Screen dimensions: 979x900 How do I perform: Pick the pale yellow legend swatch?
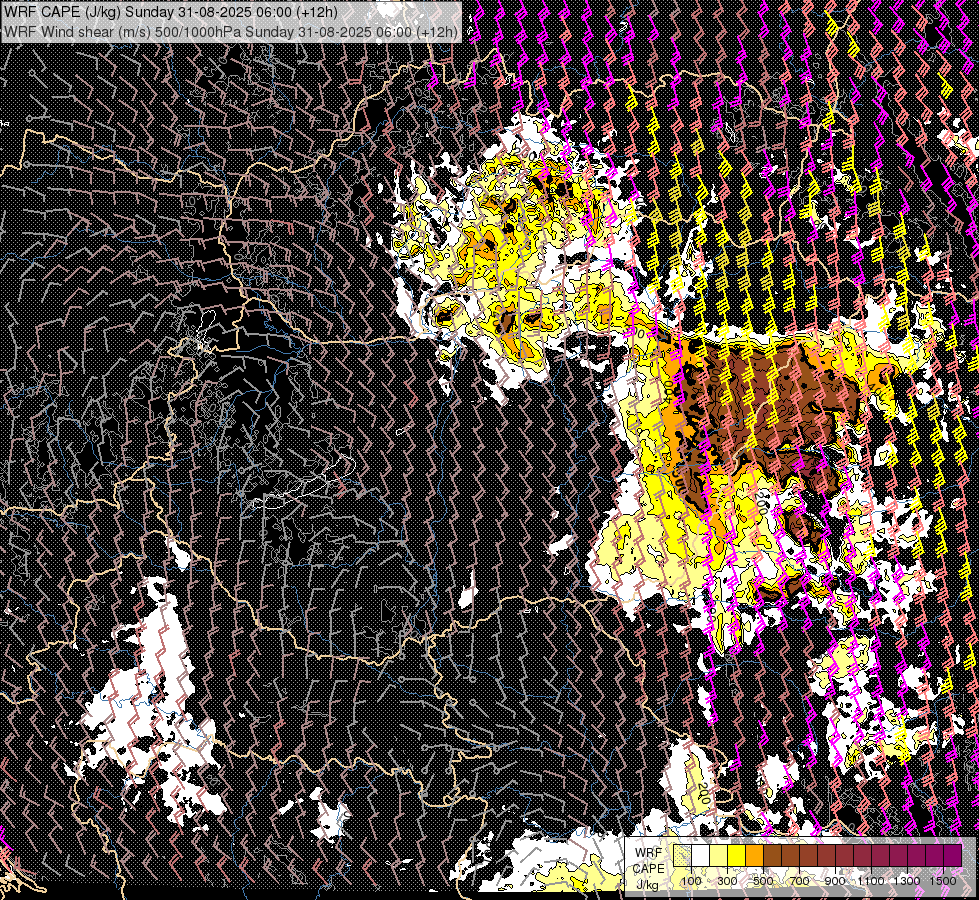(x=719, y=855)
